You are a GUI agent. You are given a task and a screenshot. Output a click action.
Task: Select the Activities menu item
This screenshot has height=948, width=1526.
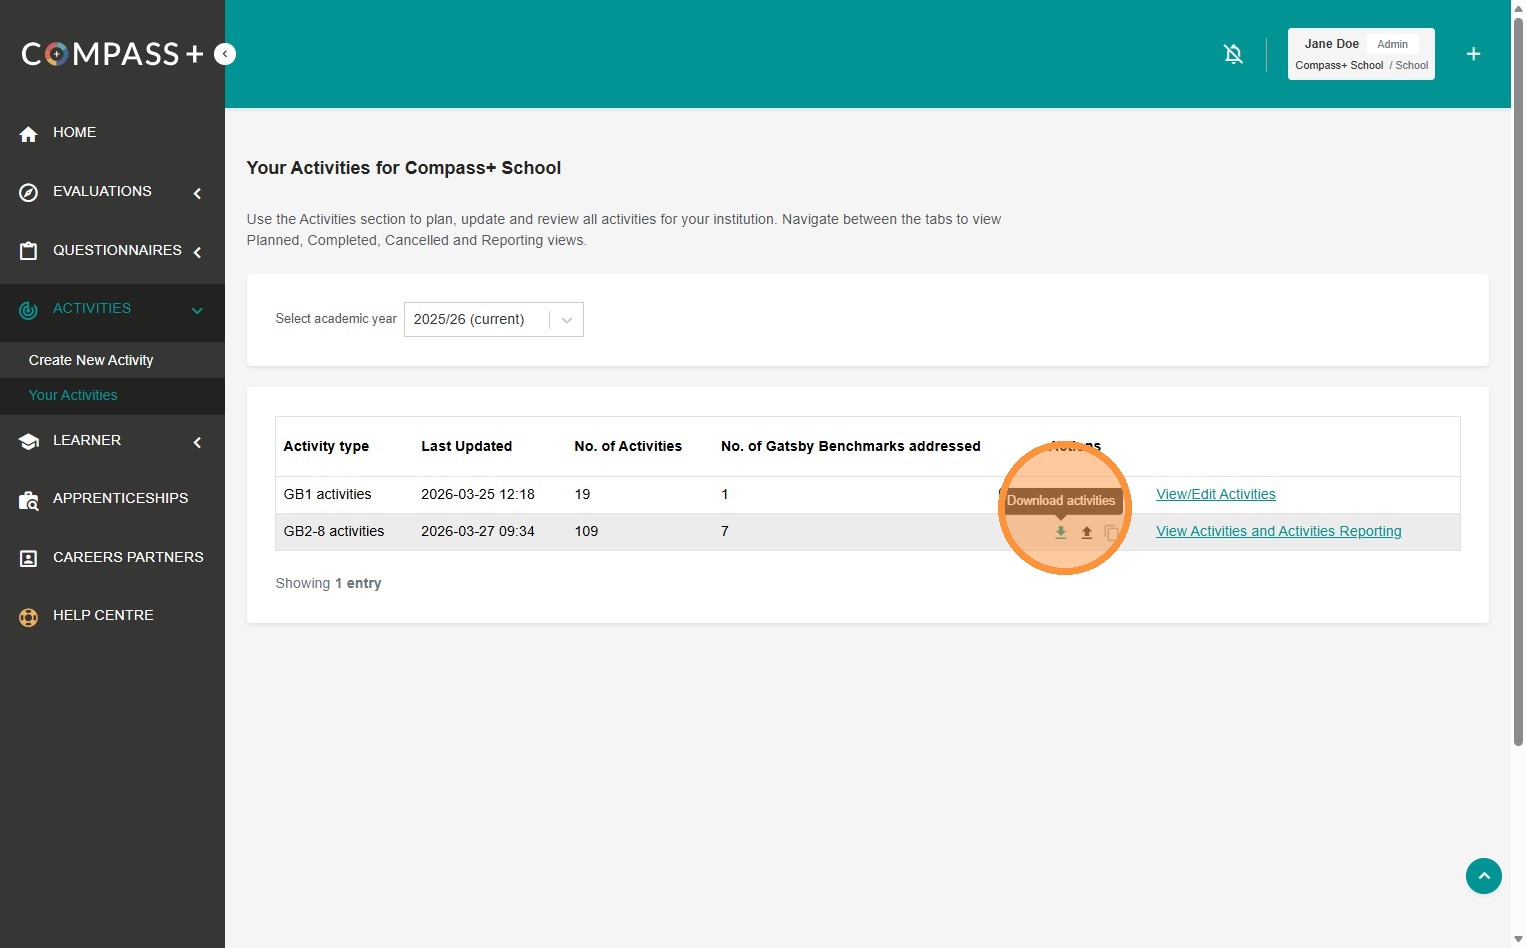coord(92,308)
